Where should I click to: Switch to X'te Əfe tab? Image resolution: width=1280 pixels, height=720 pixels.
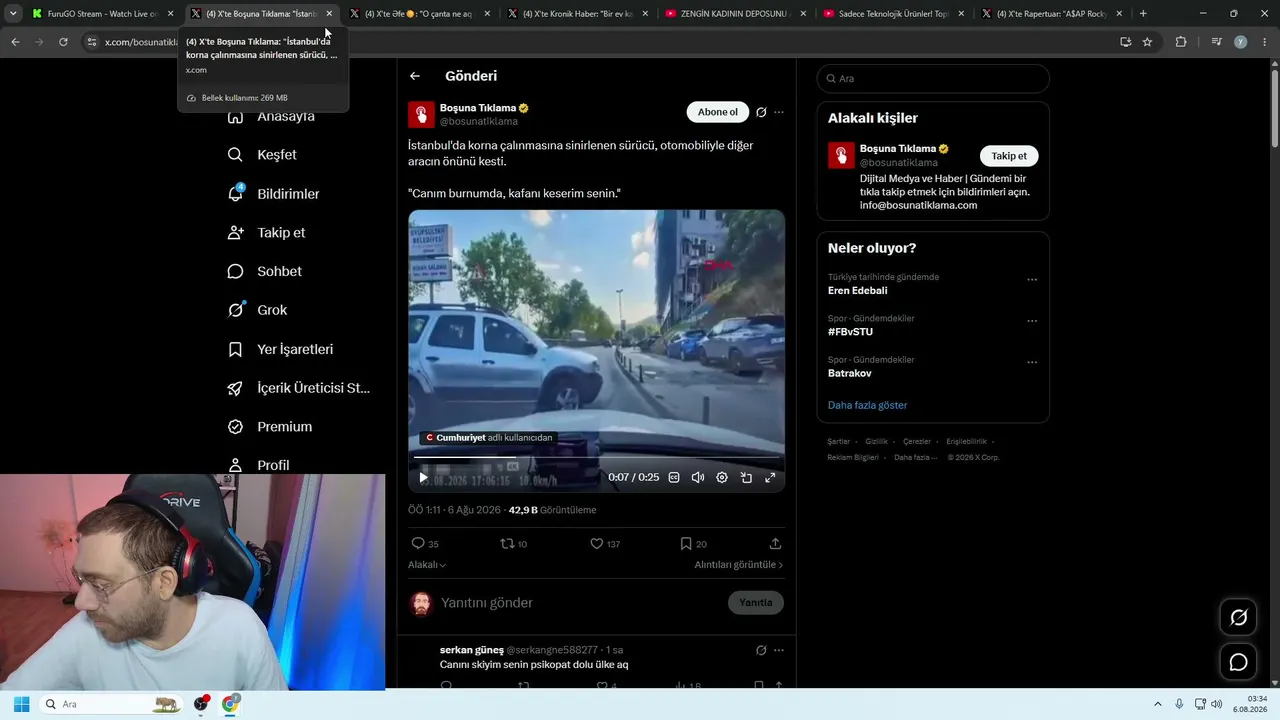(420, 14)
